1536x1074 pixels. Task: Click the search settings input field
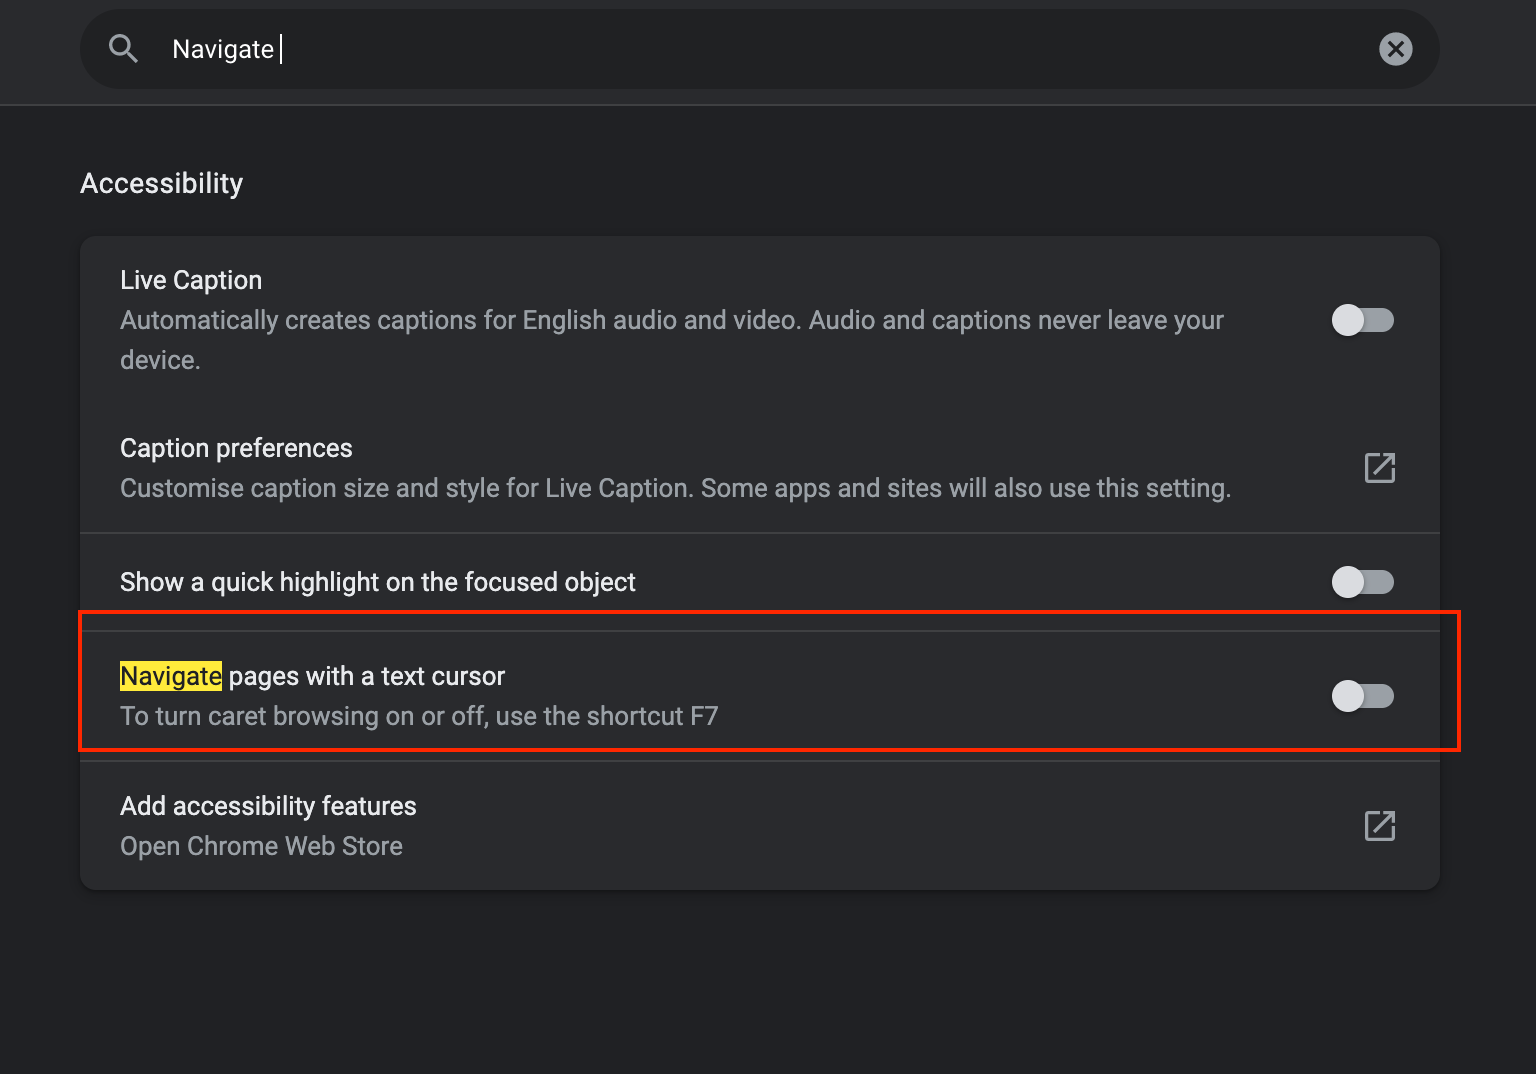[760, 49]
